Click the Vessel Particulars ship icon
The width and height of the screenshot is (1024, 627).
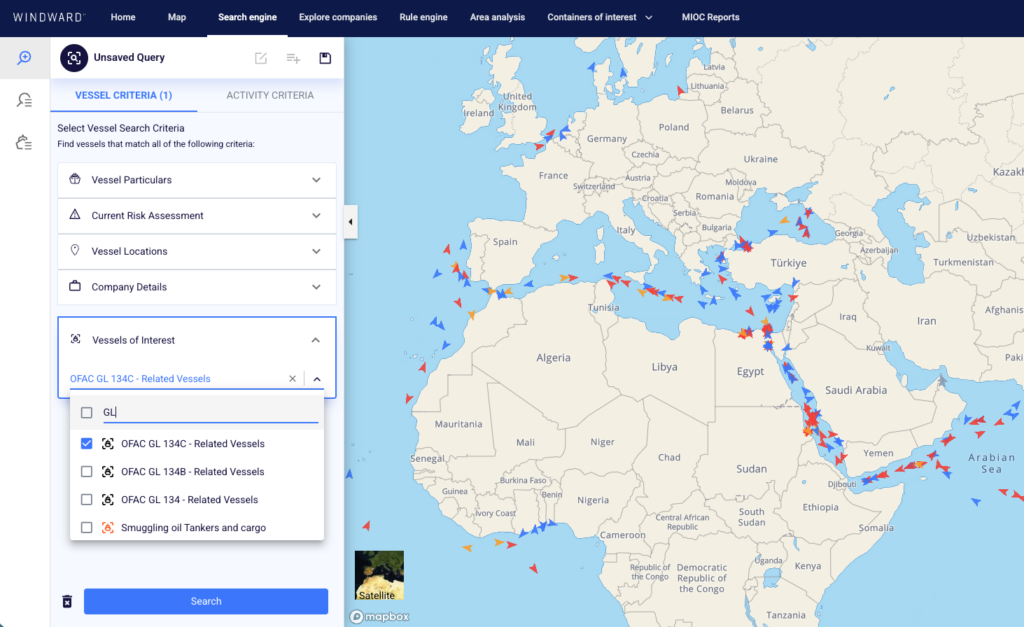point(75,179)
